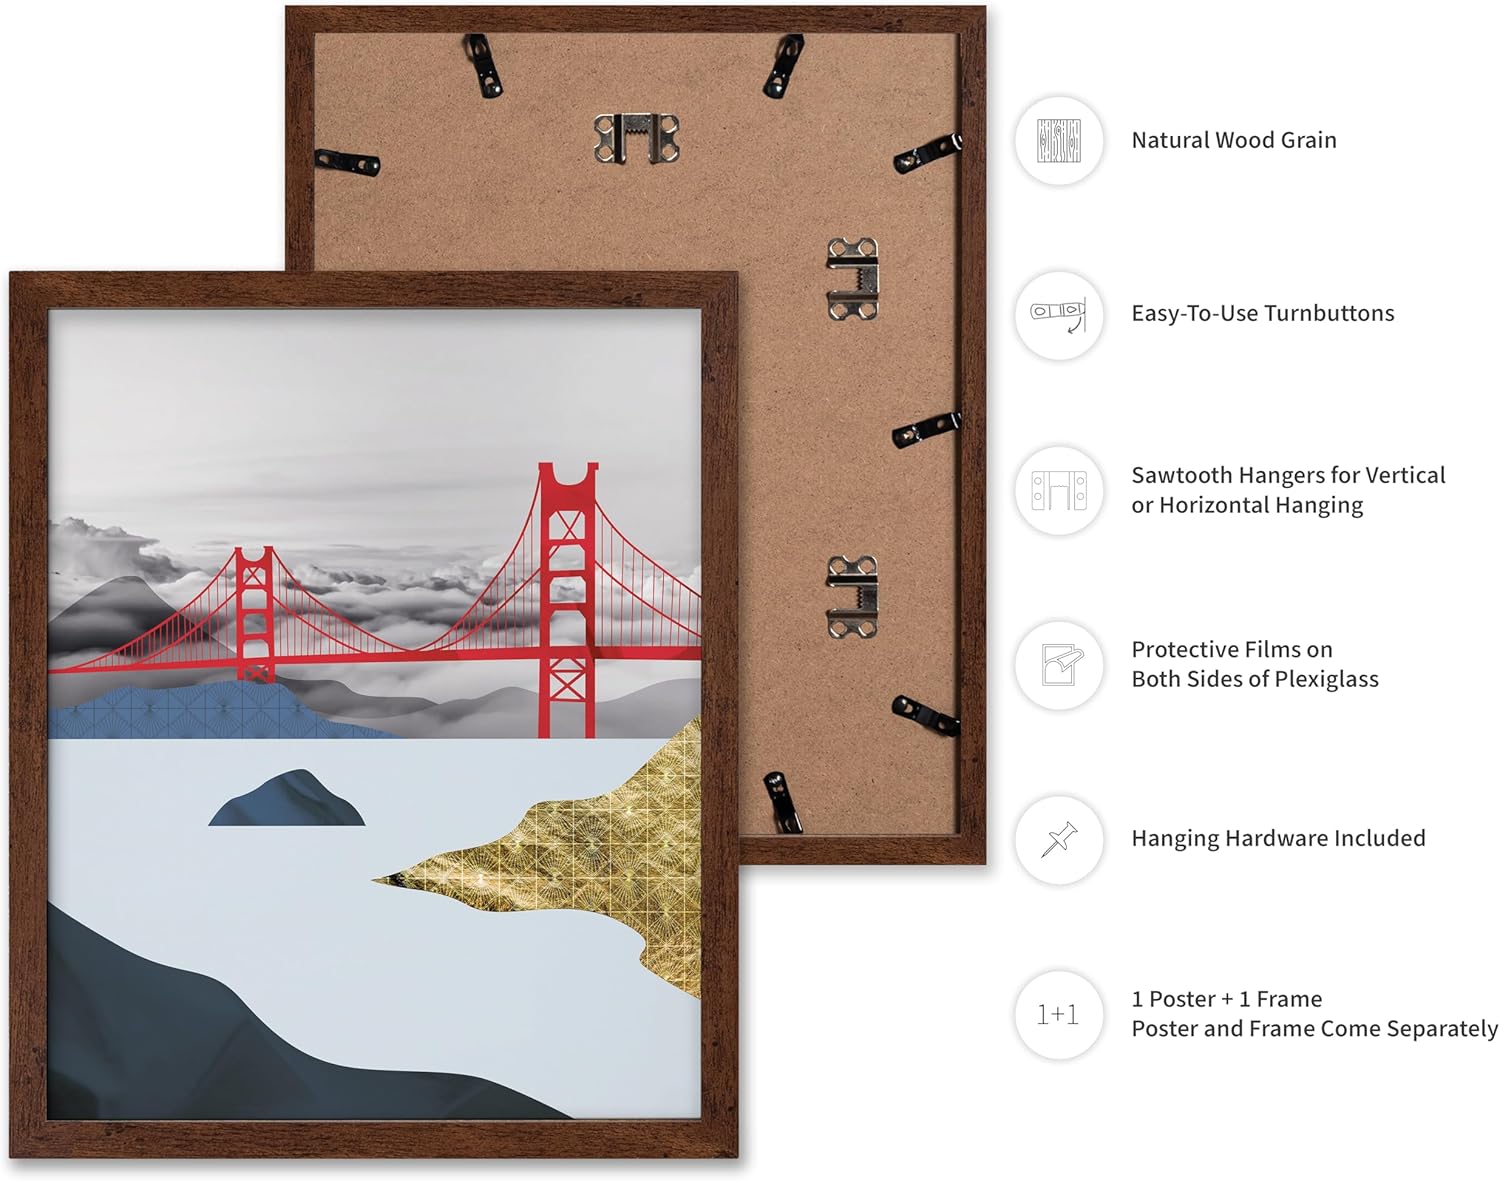Select the Easy-To-Use Turnbuttons label
The height and width of the screenshot is (1181, 1500).
point(1263,313)
